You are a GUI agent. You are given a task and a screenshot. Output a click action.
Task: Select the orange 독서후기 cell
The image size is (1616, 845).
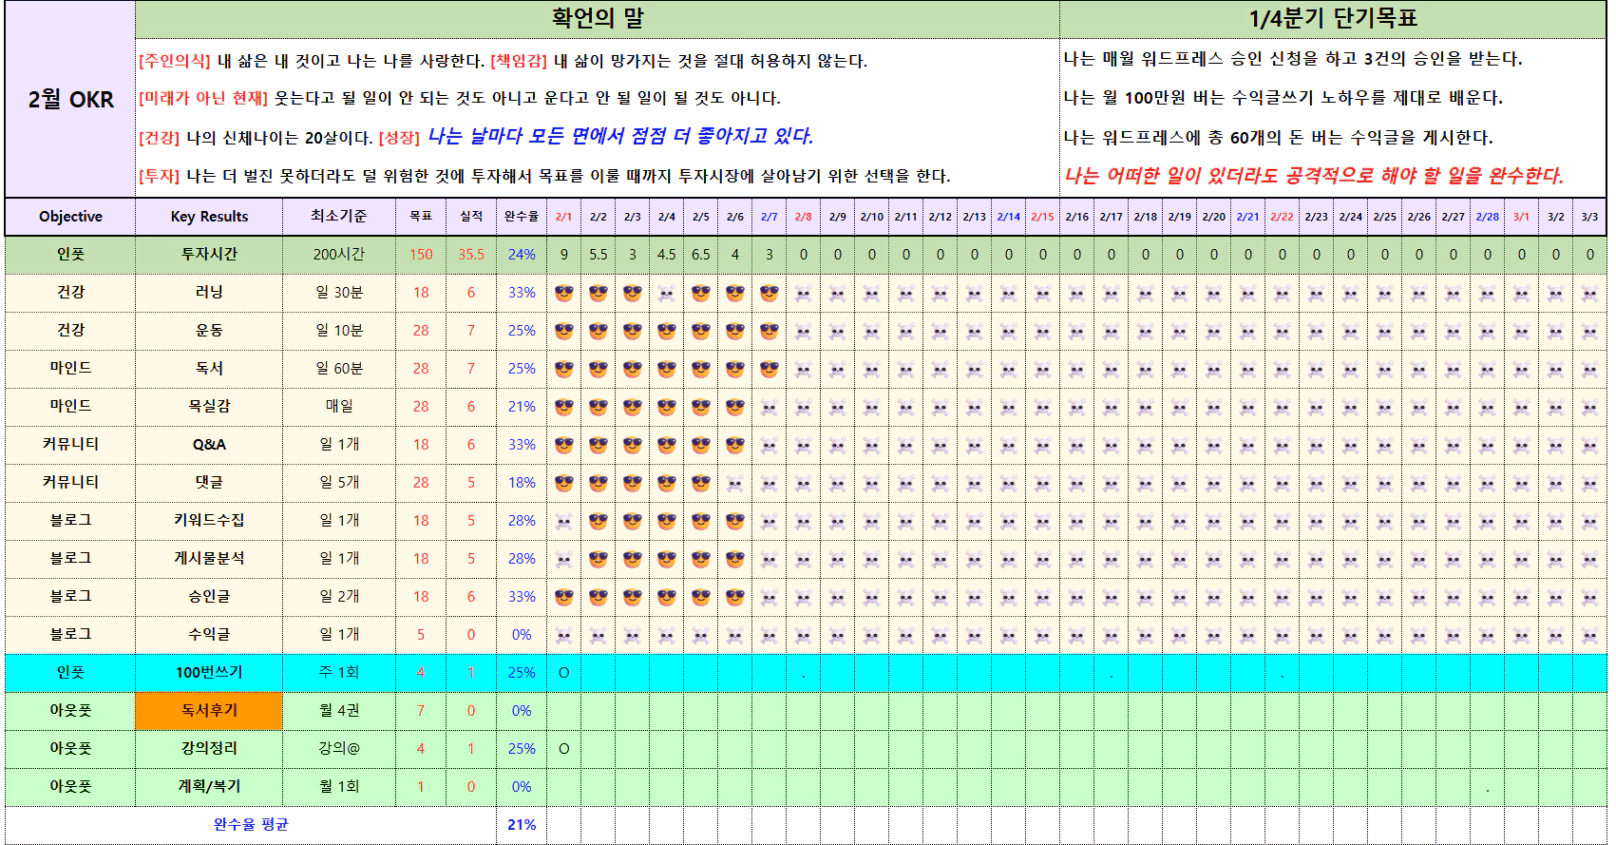(x=209, y=711)
